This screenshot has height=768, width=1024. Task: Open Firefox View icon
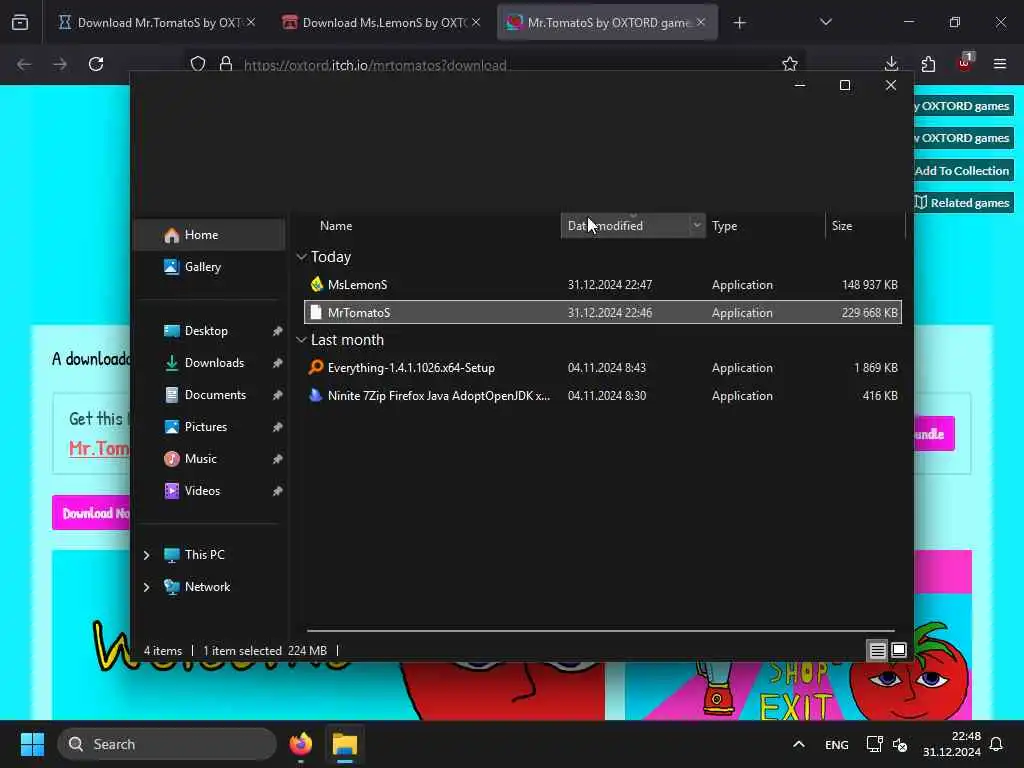[20, 23]
